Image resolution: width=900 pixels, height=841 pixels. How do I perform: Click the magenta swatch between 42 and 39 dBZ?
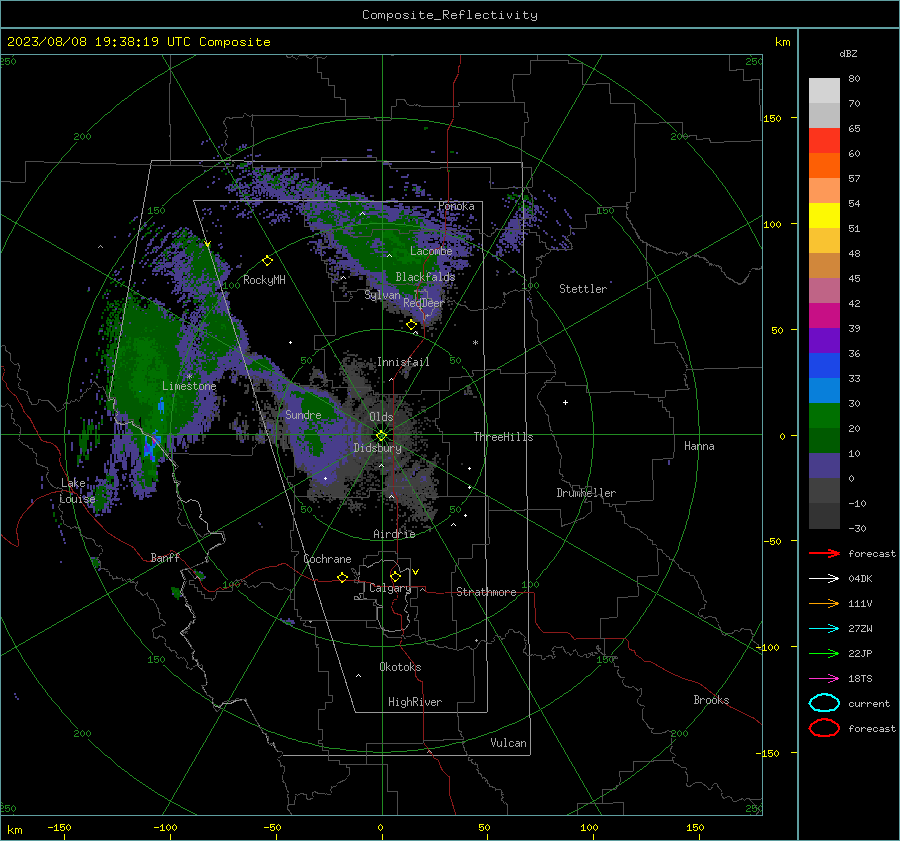click(x=824, y=316)
